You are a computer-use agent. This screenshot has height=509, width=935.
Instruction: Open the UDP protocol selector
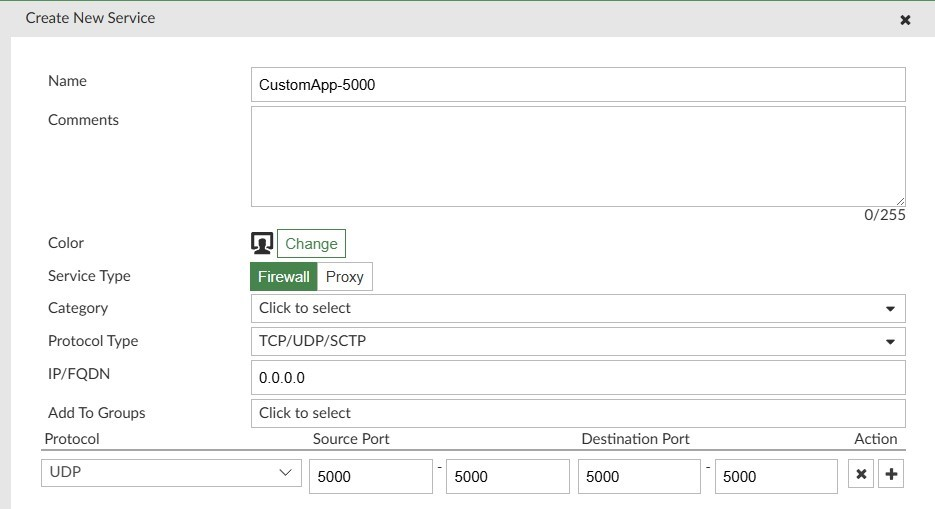pos(171,472)
